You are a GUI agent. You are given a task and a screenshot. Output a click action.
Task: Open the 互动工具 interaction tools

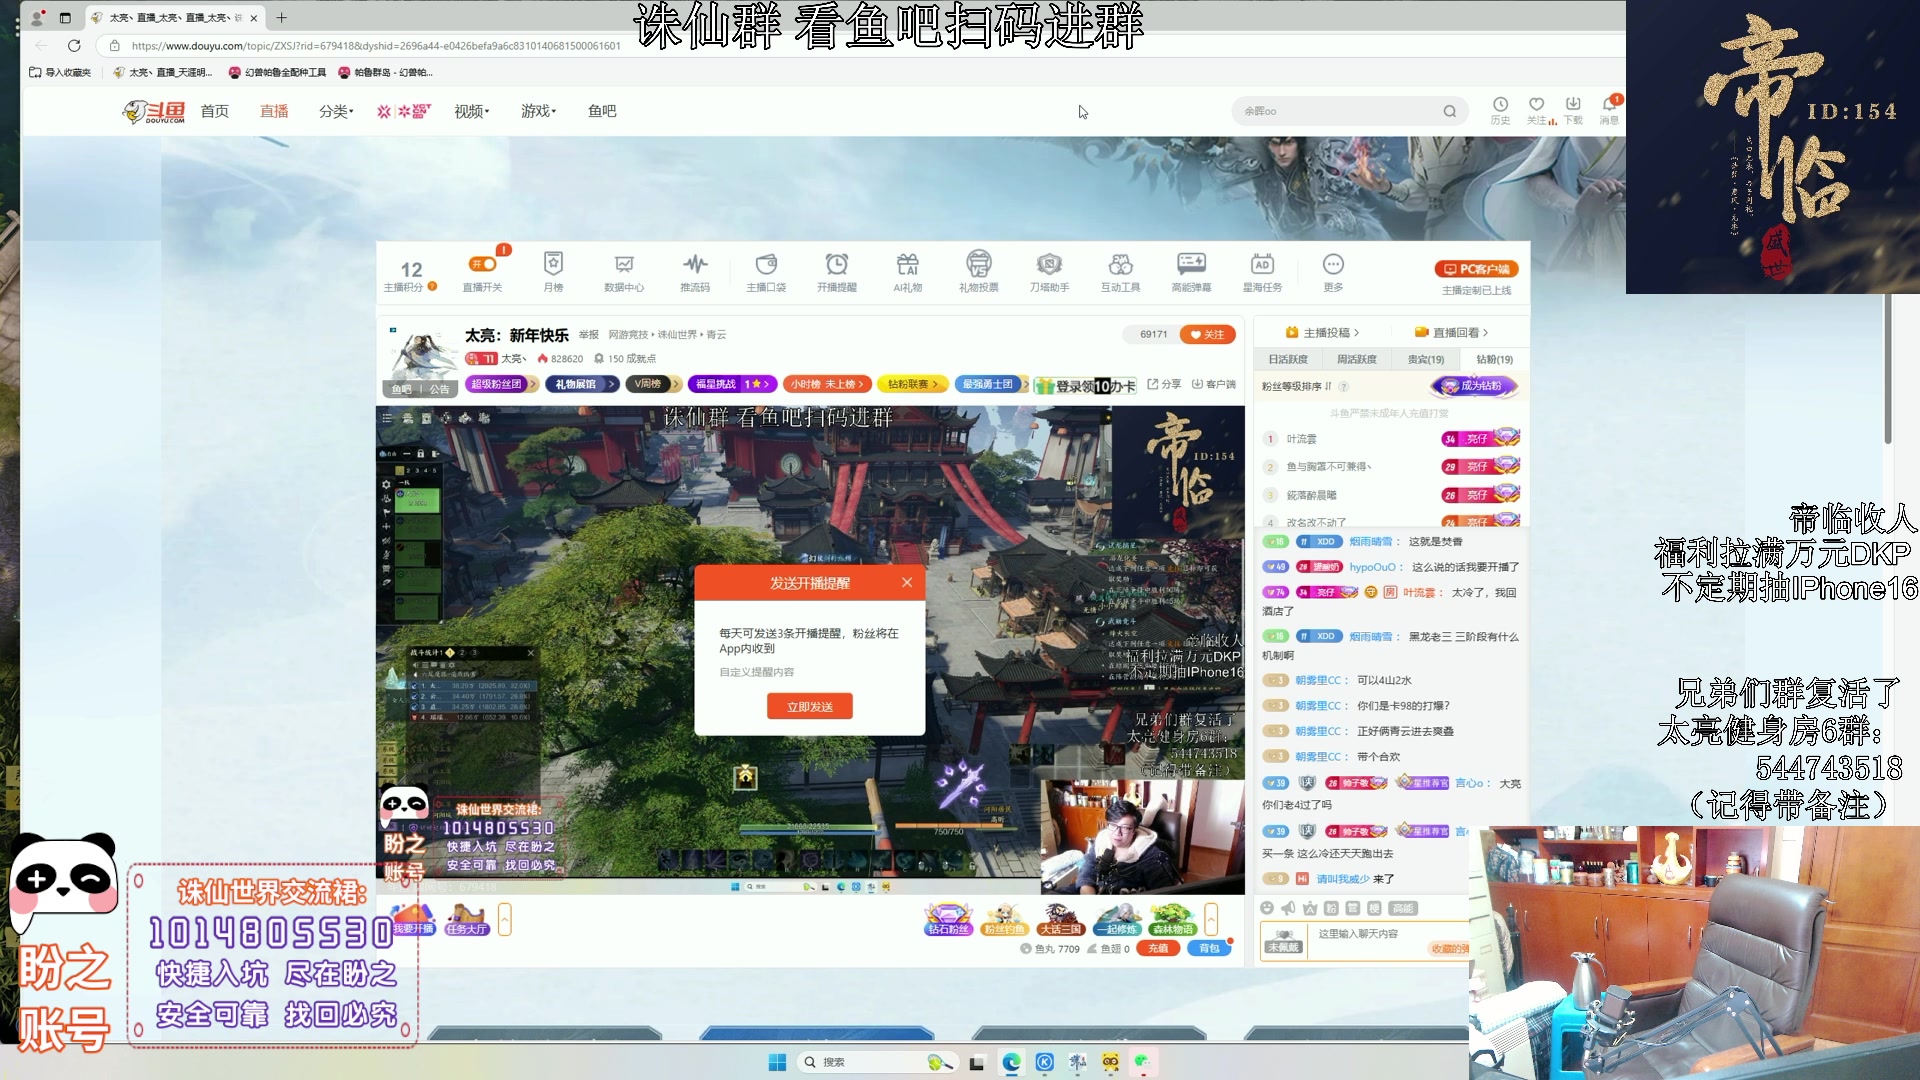coord(1120,271)
